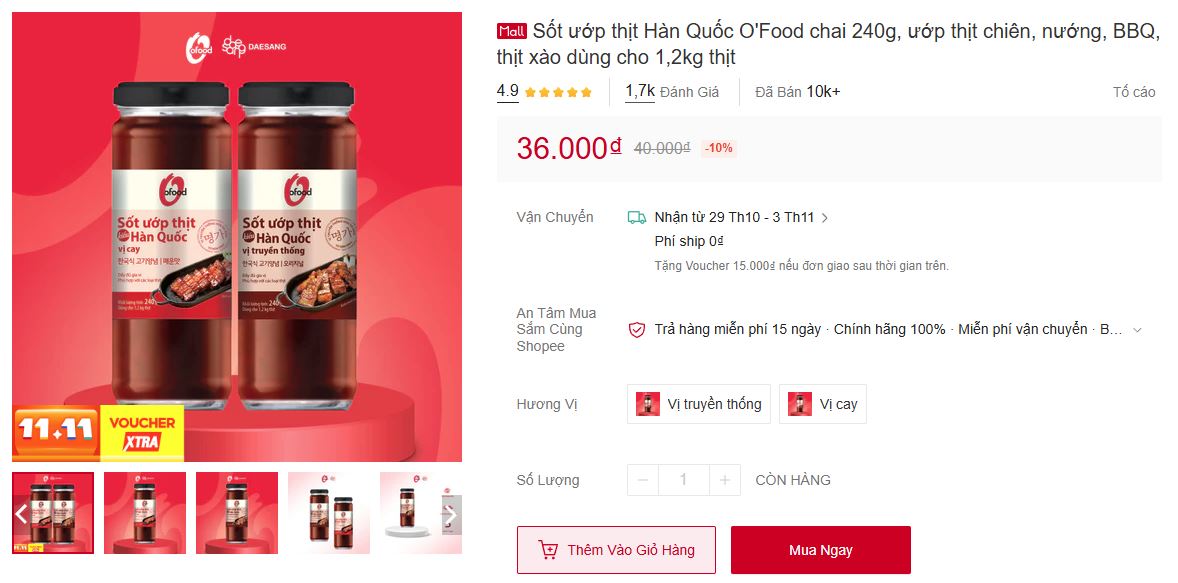1178x583 pixels.
Task: Click the cart icon in Thêm Vào Giỏ Hàng
Action: pos(548,550)
